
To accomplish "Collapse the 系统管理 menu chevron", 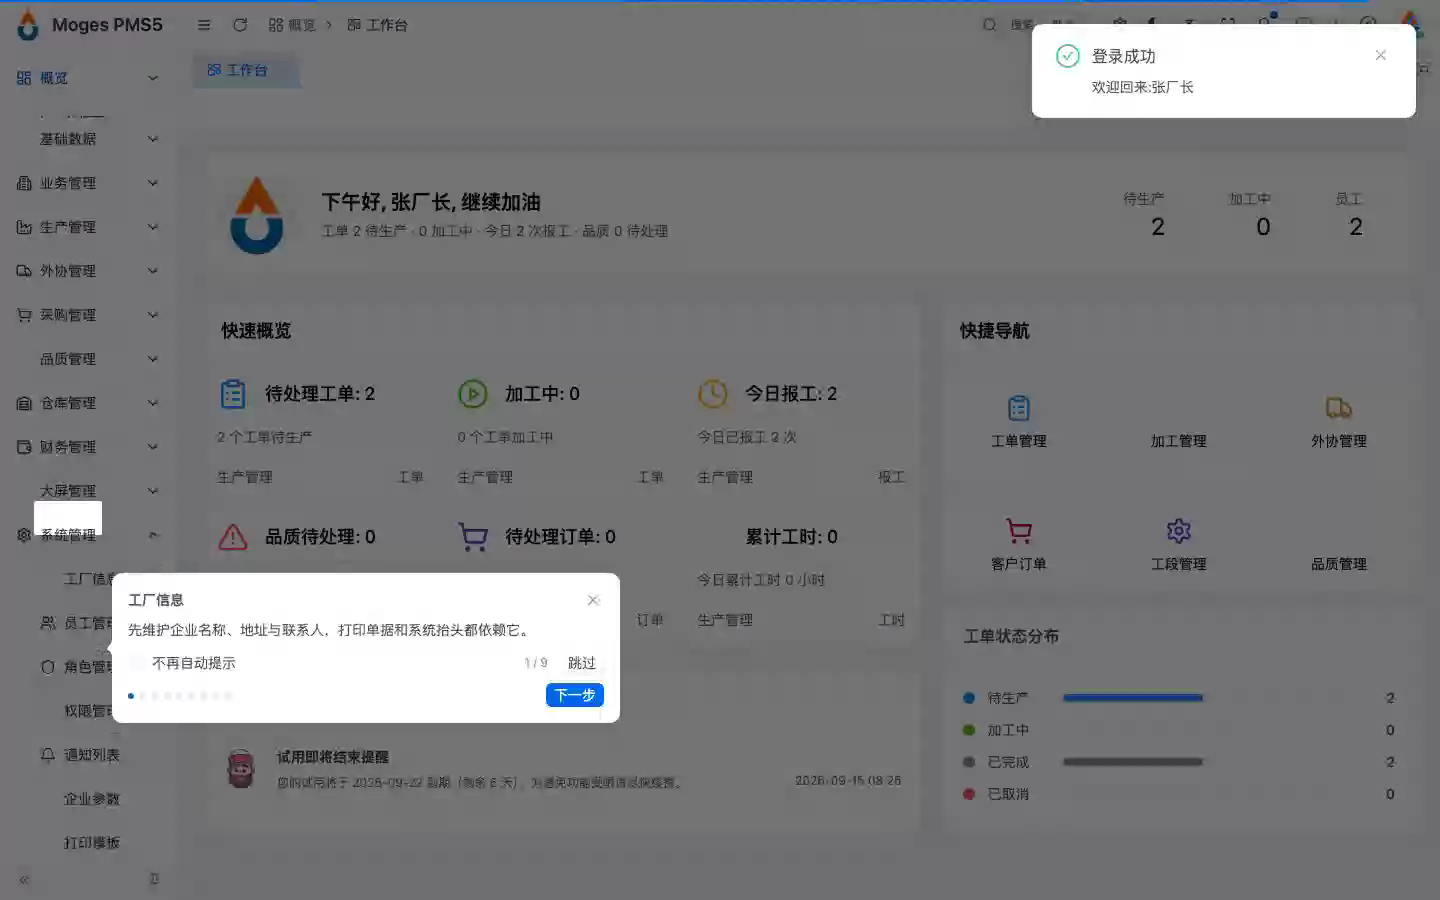I will (153, 535).
